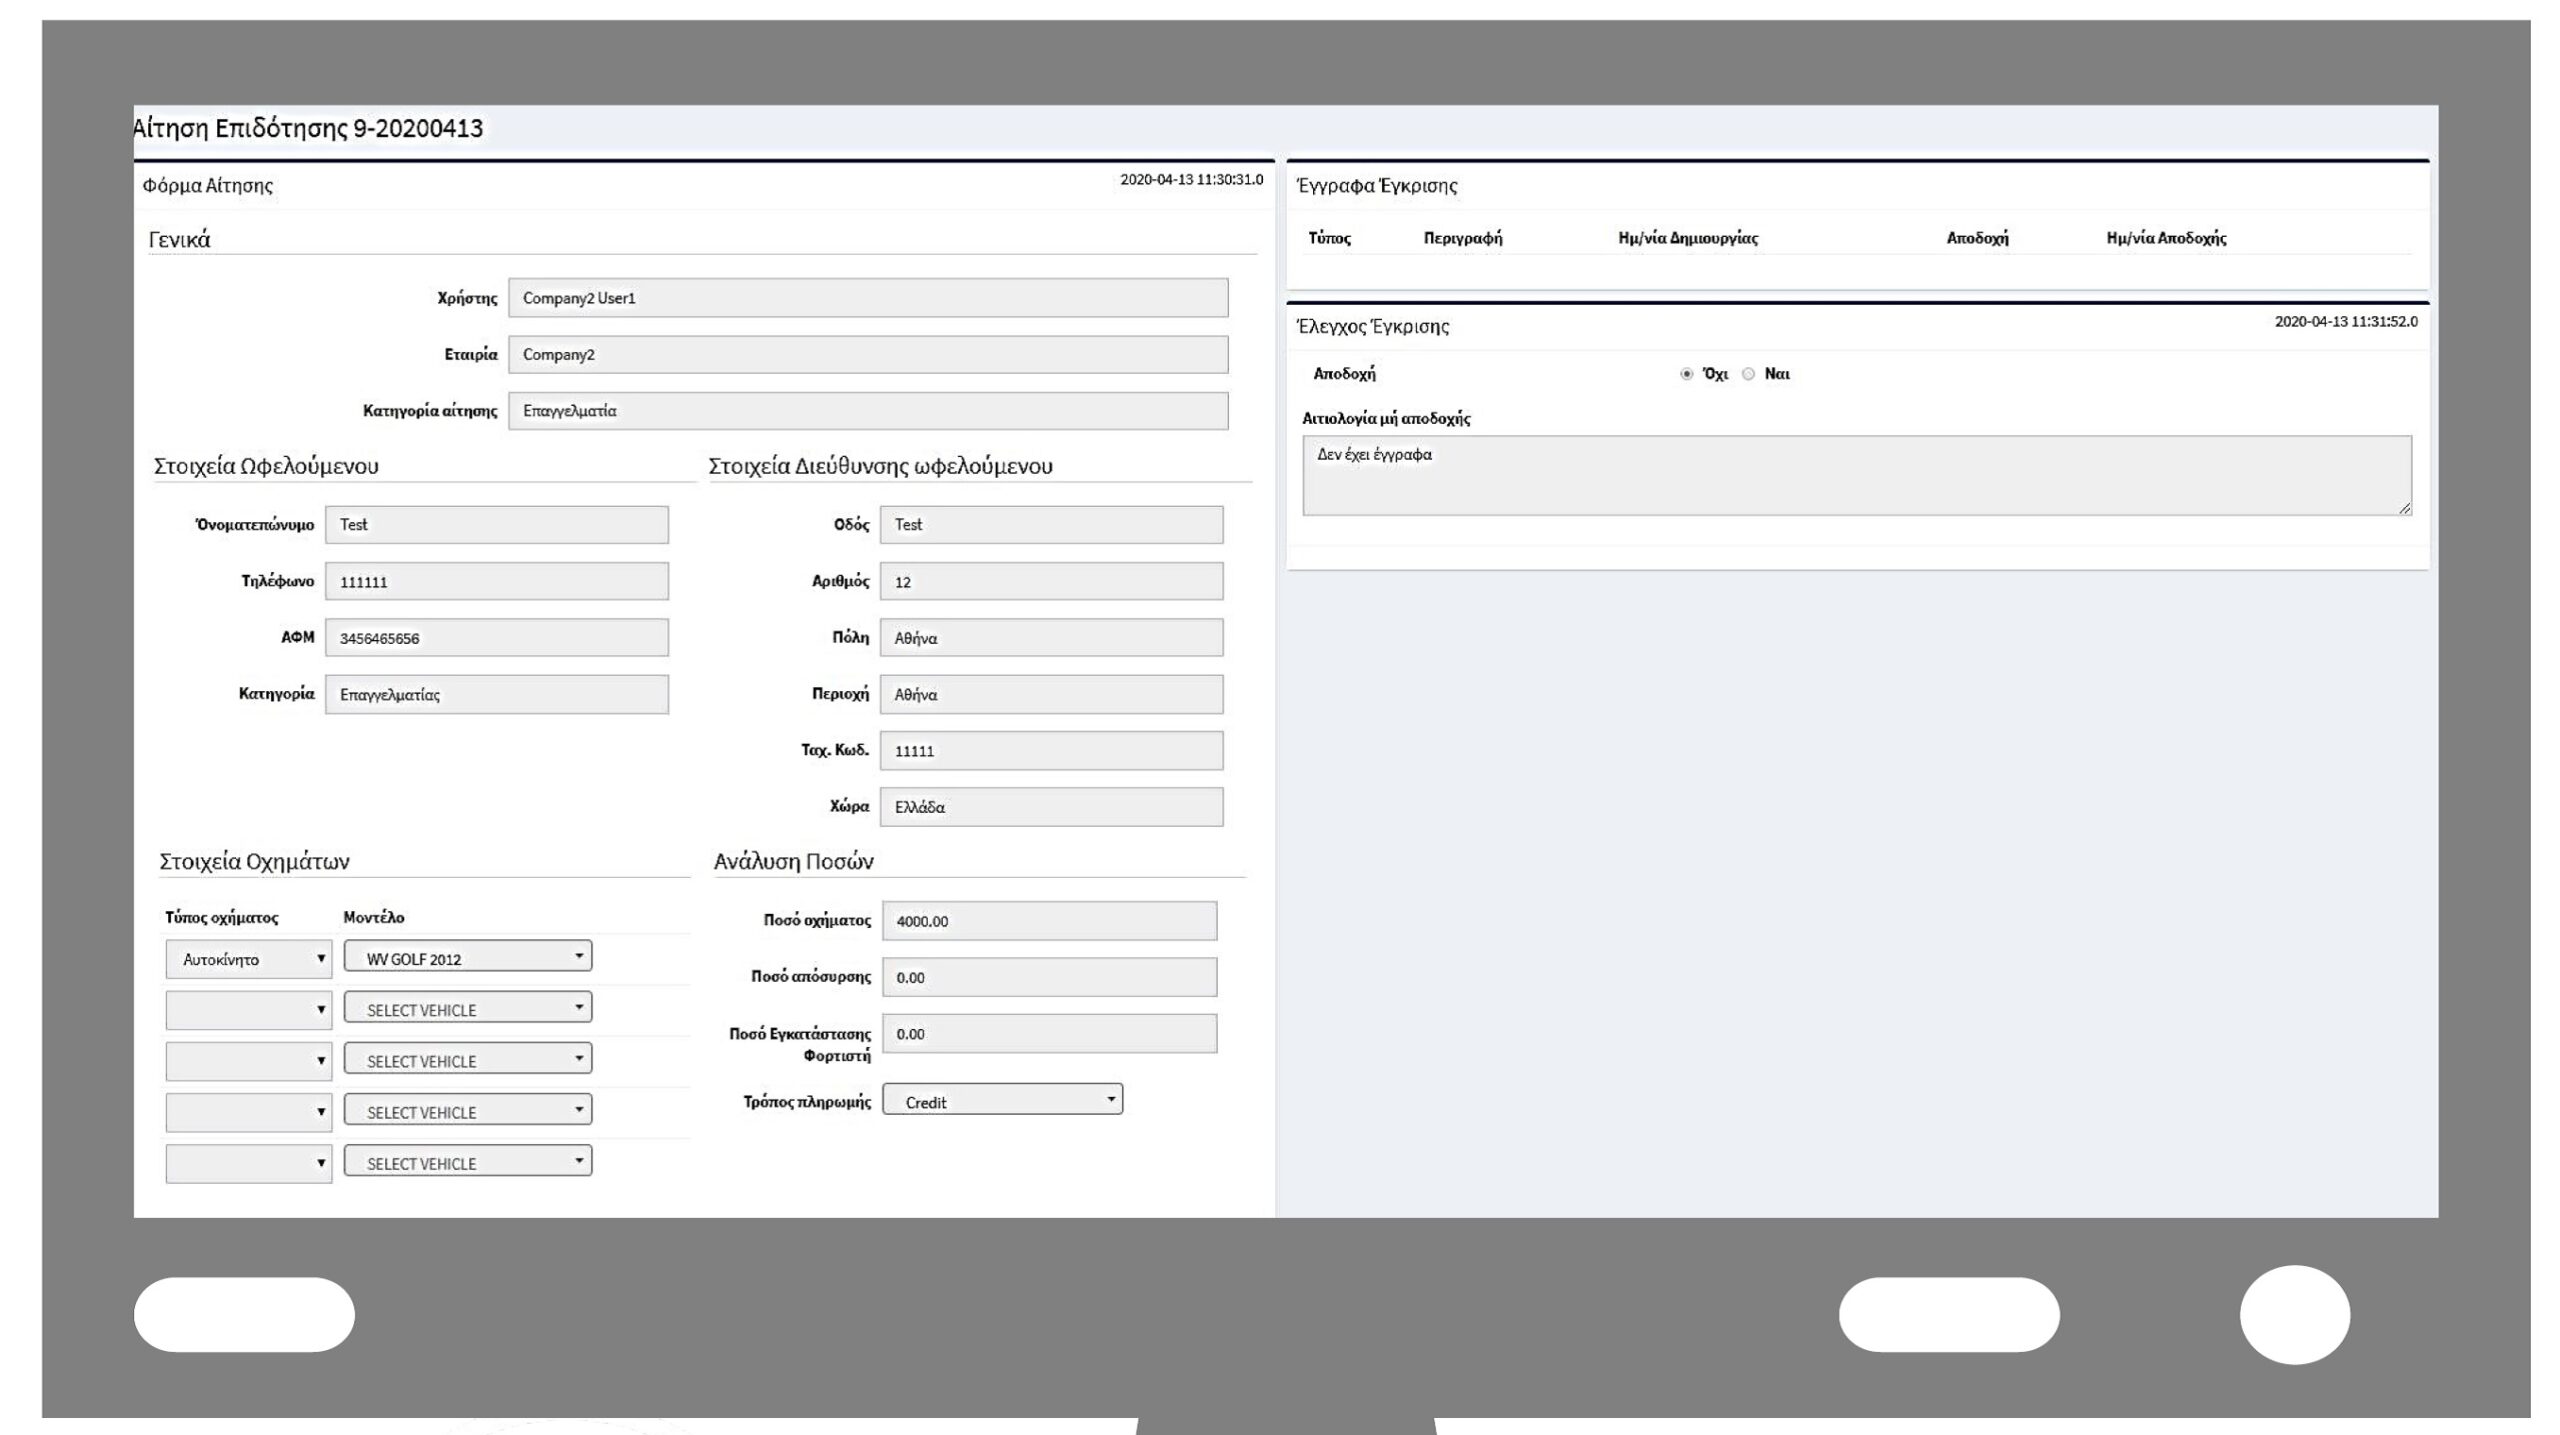Open the first SELECT VEHICLE model dropdown
This screenshot has height=1435, width=2560.
(468, 1008)
